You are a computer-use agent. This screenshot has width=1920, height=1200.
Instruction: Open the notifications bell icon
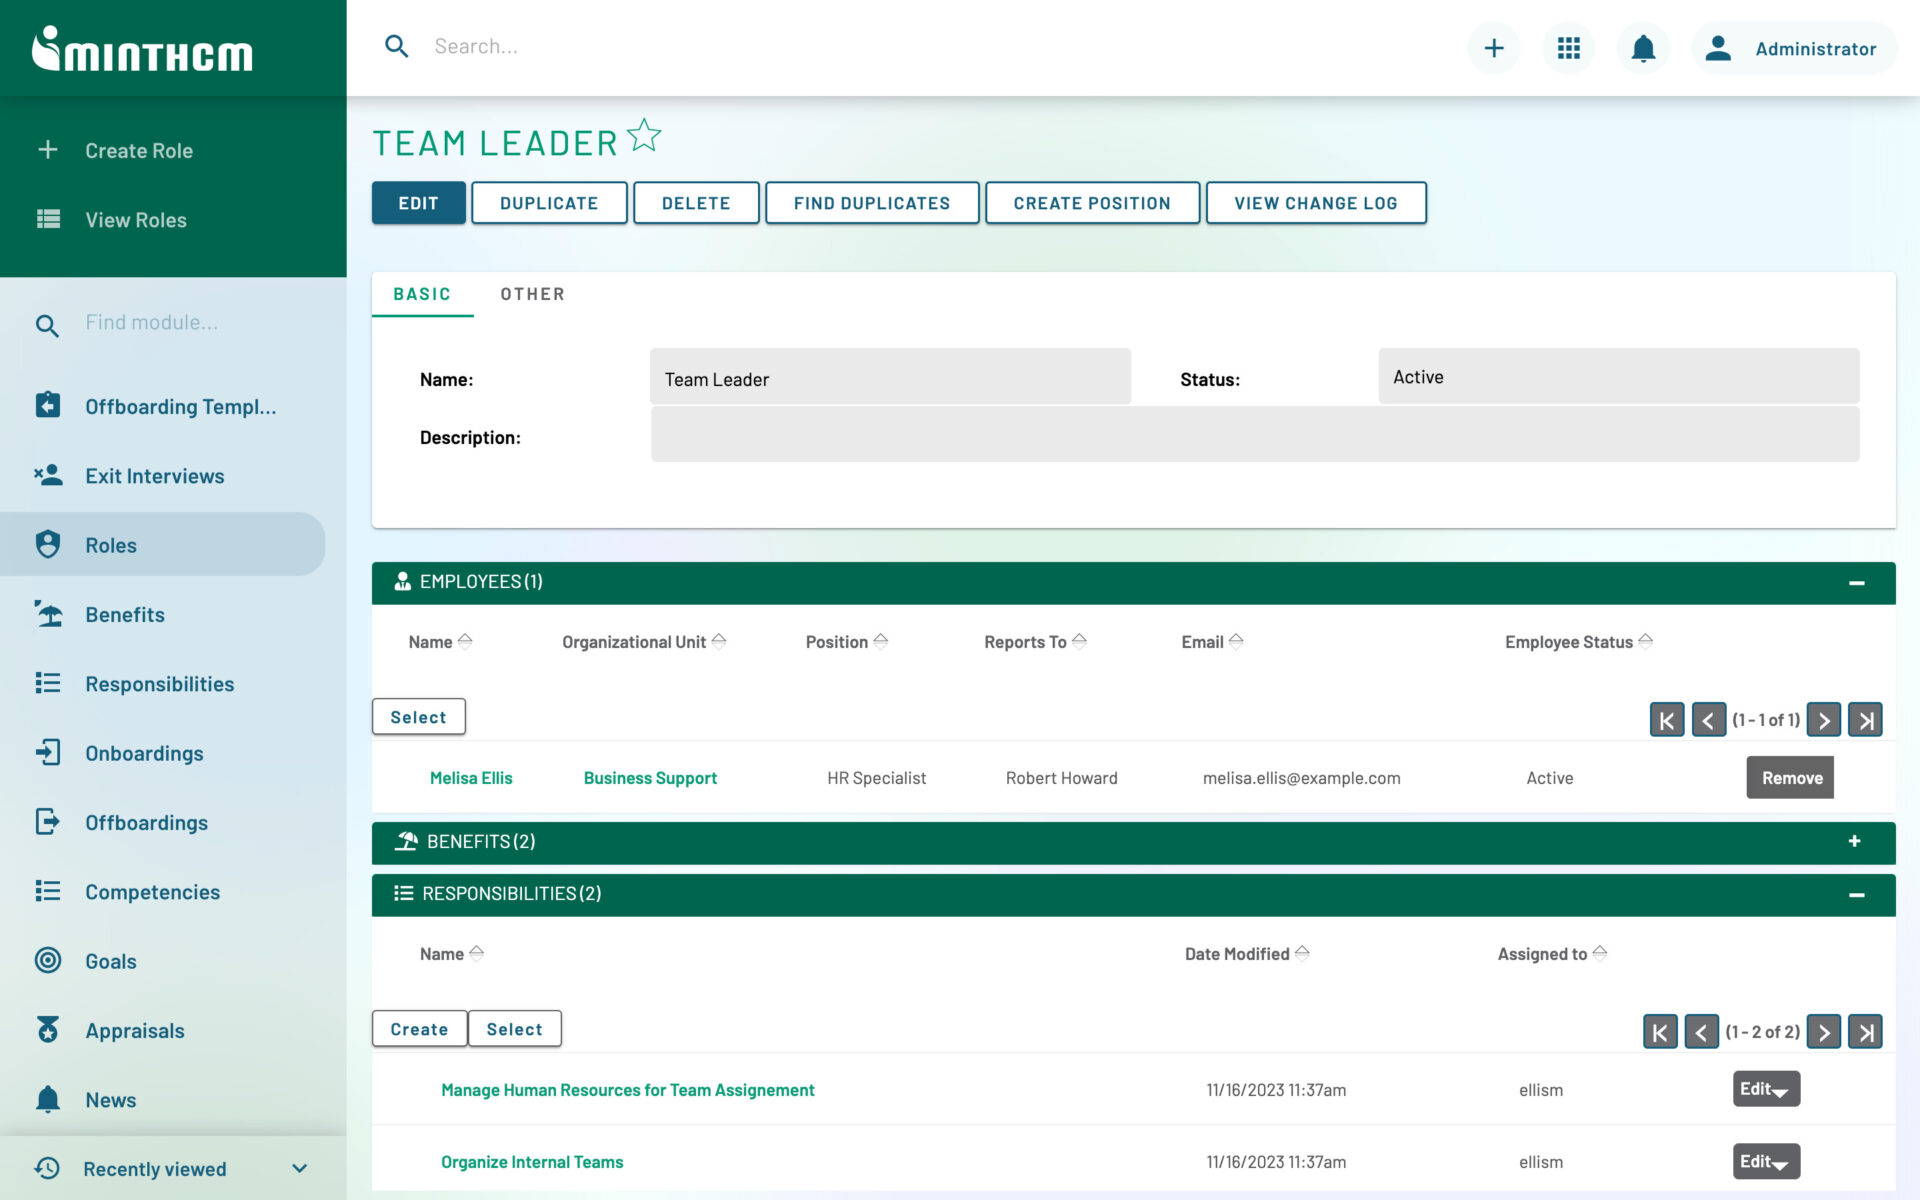pyautogui.click(x=1642, y=47)
